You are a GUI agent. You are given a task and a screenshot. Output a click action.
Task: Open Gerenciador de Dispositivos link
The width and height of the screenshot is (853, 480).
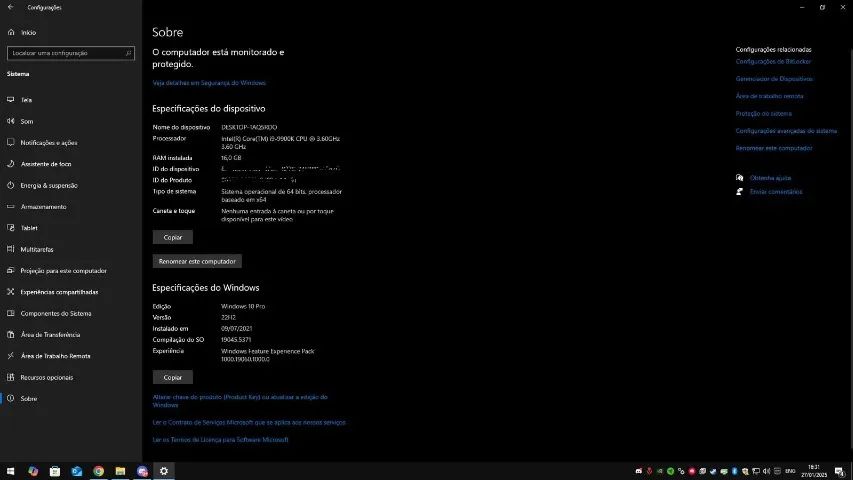tap(774, 79)
